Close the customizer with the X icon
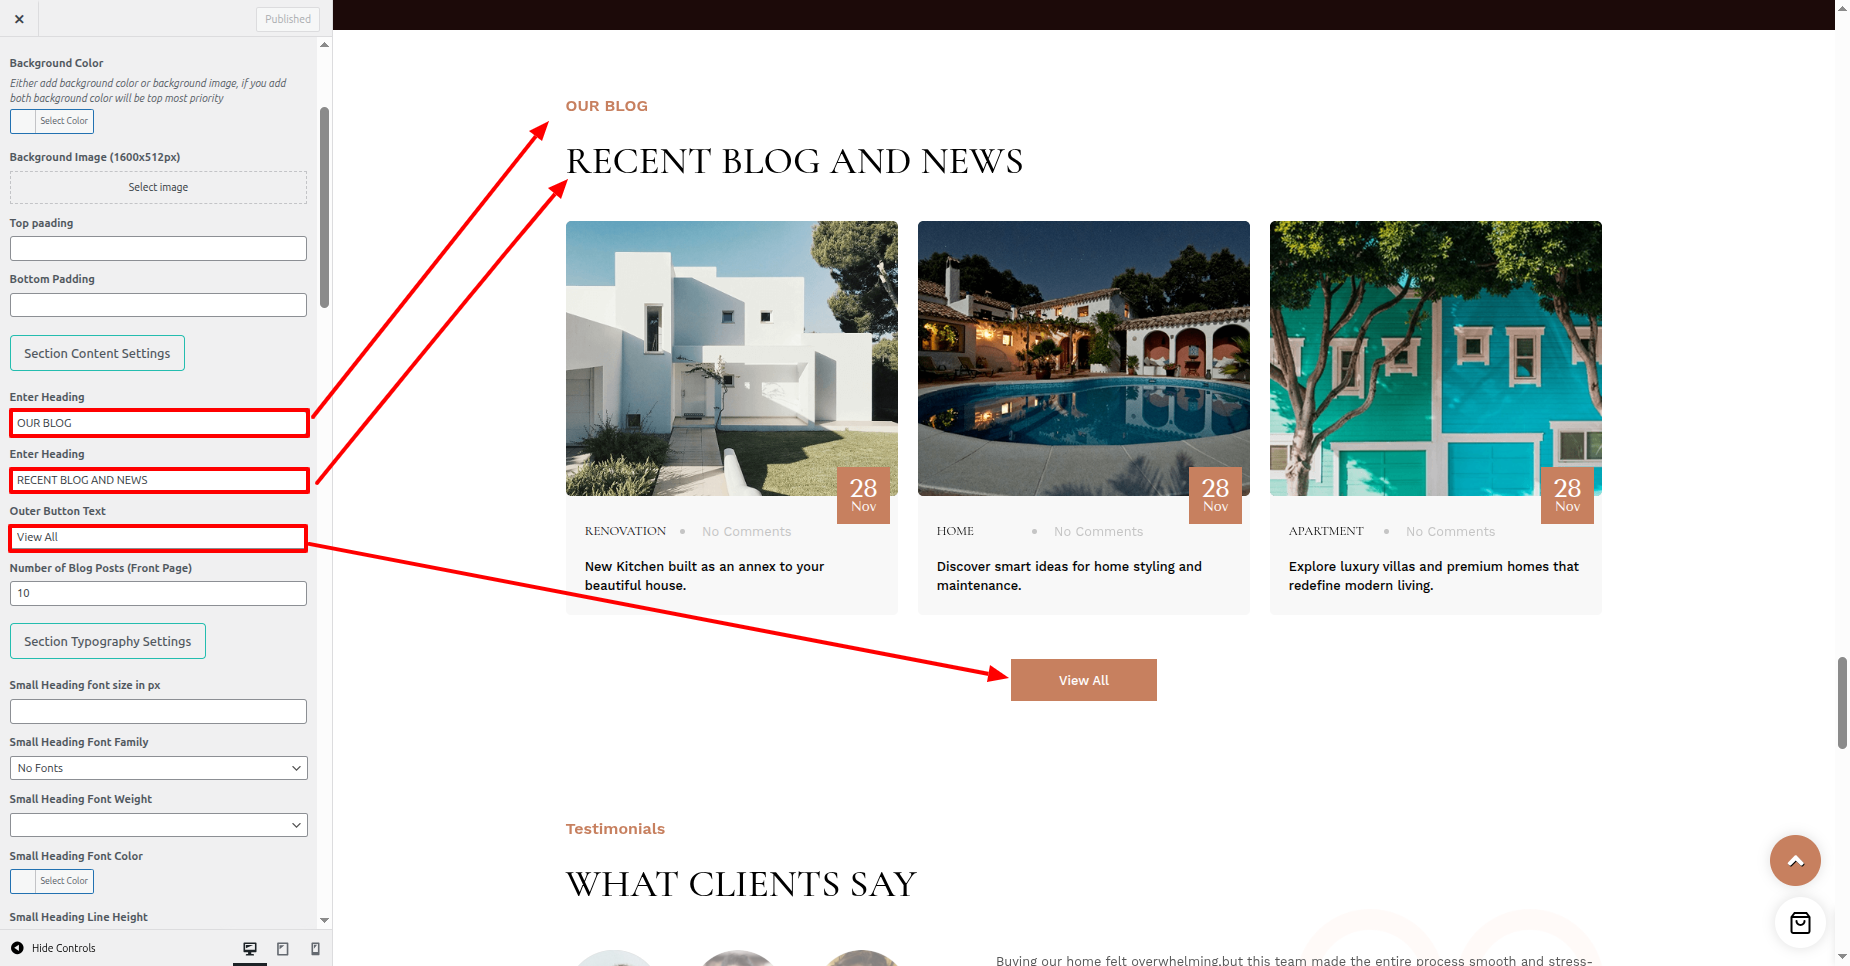 pos(19,18)
